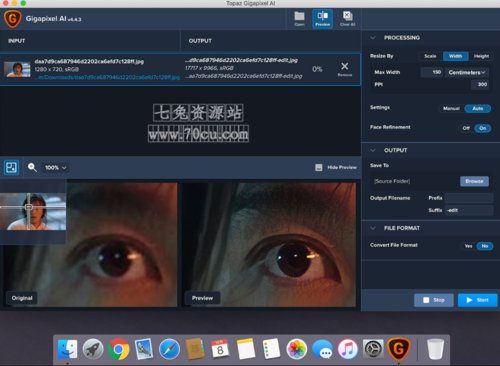Click the Suffix input field
The height and width of the screenshot is (366, 500).
[x=469, y=210]
